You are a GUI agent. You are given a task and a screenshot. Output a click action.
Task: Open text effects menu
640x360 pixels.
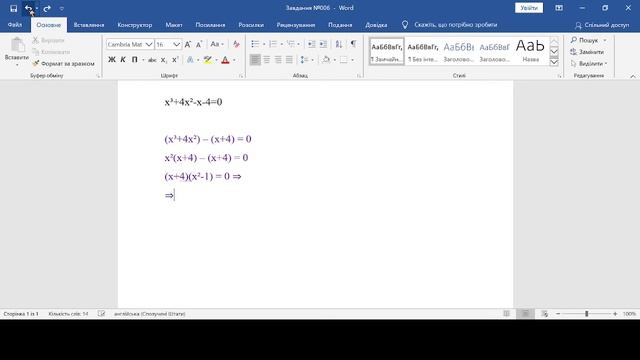[x=190, y=60]
